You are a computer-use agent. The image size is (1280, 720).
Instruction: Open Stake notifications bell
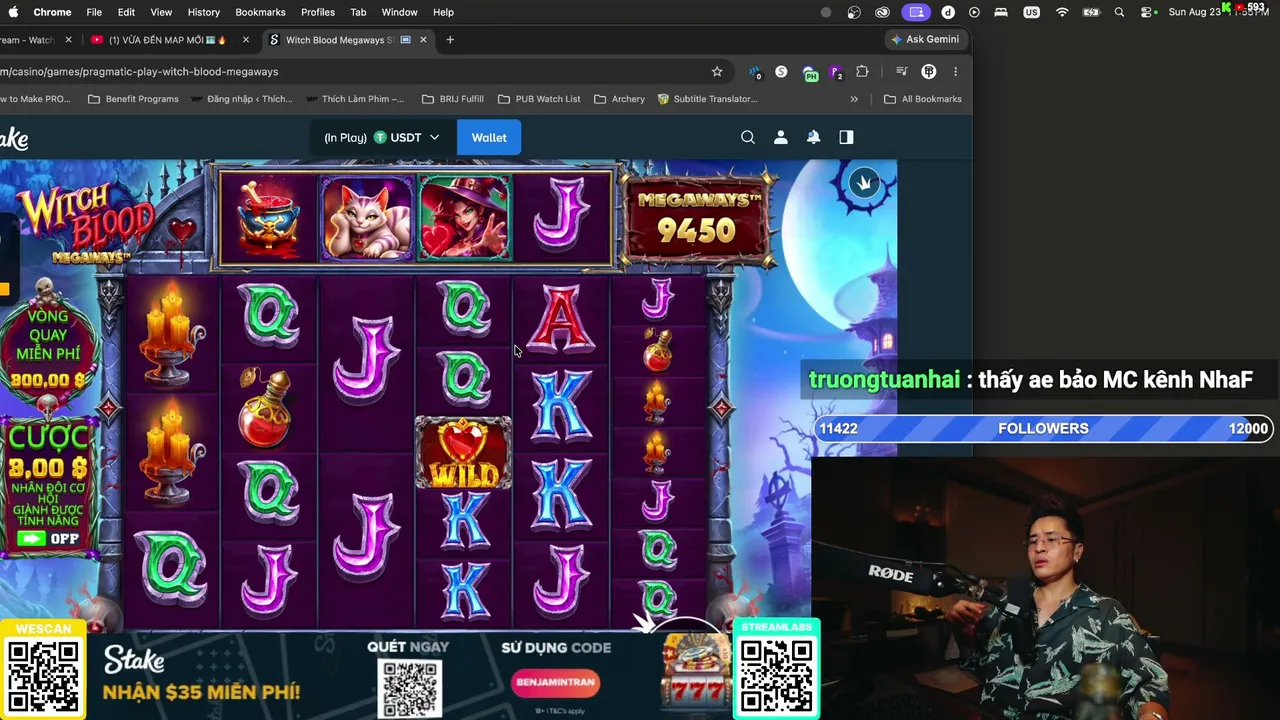coord(814,137)
